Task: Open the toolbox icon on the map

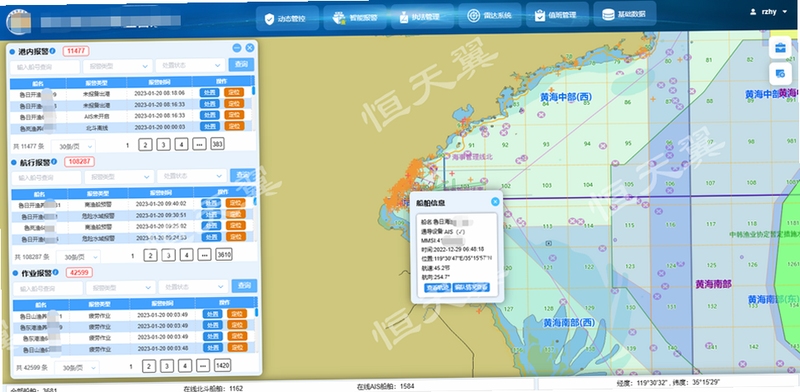Action: [x=780, y=48]
